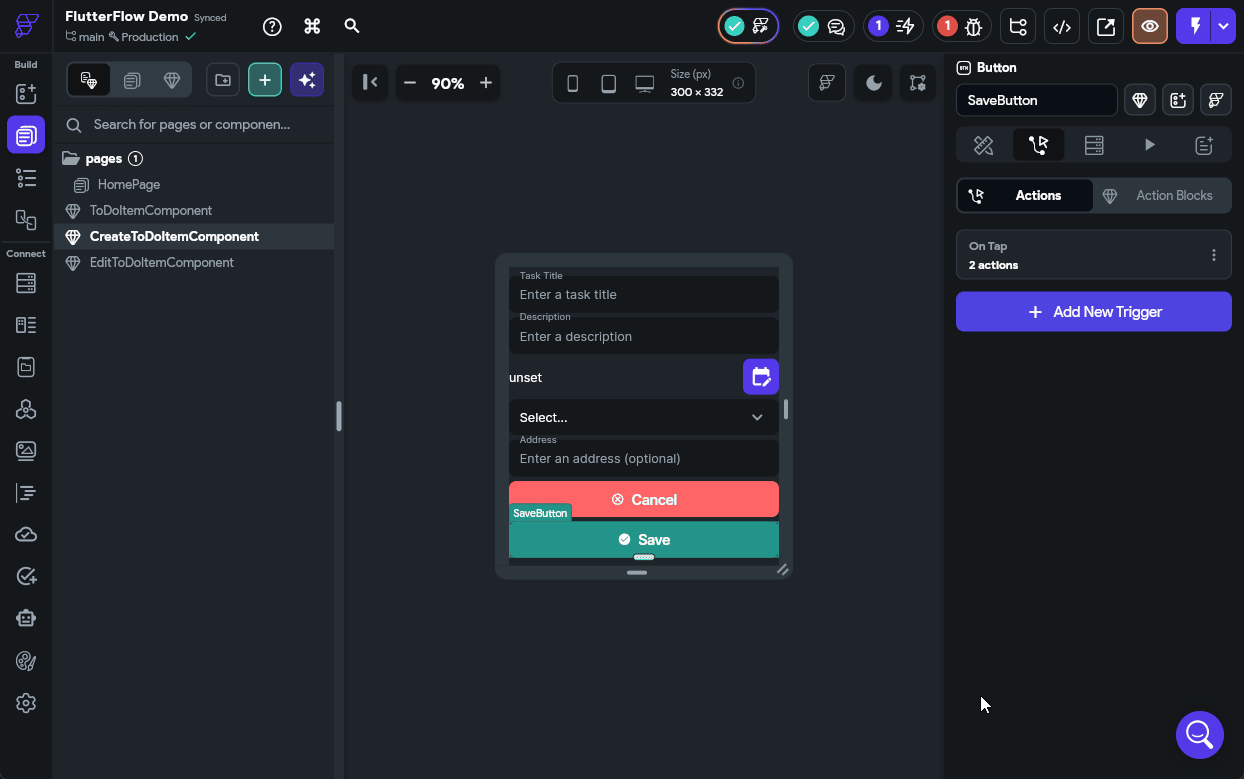View generated code with the code icon
Image resolution: width=1244 pixels, height=779 pixels.
(x=1062, y=26)
